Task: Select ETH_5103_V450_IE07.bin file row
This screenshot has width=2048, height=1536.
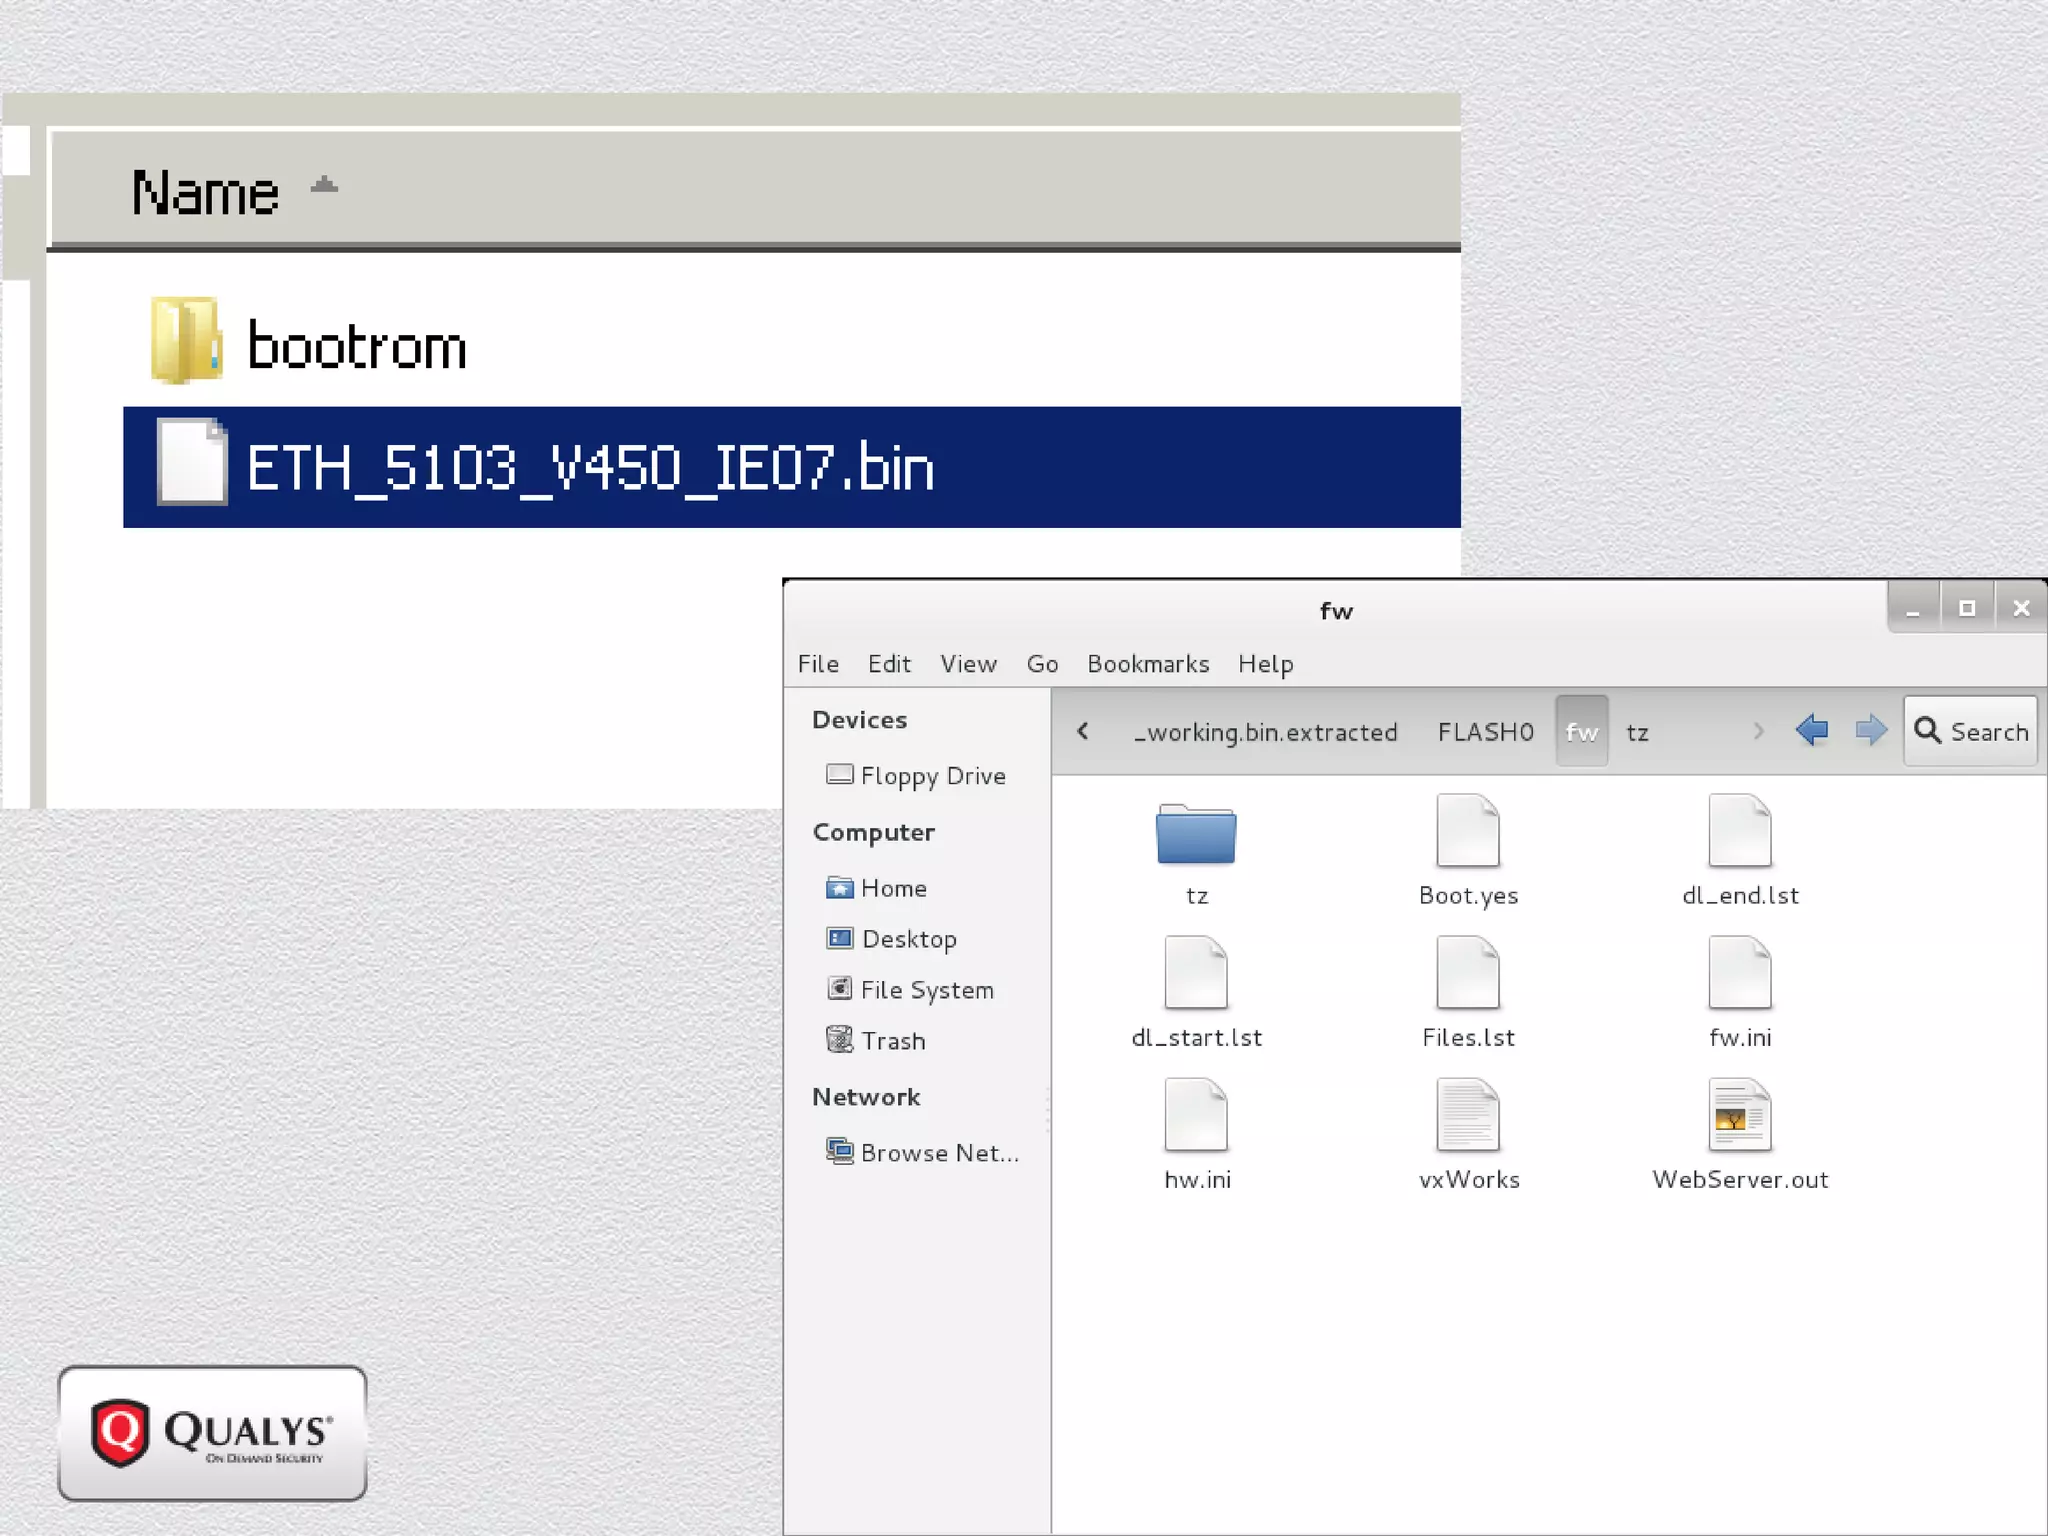Action: pos(590,467)
